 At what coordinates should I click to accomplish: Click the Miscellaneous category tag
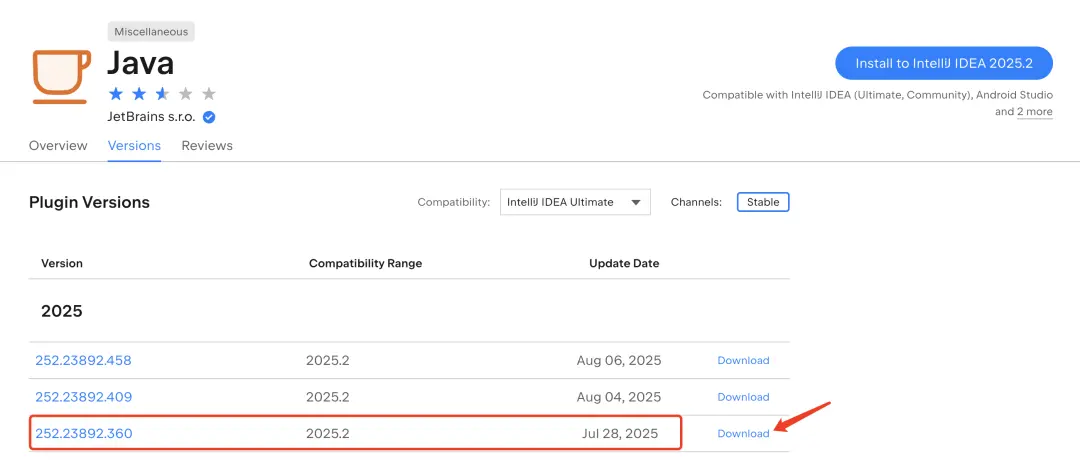pyautogui.click(x=150, y=32)
